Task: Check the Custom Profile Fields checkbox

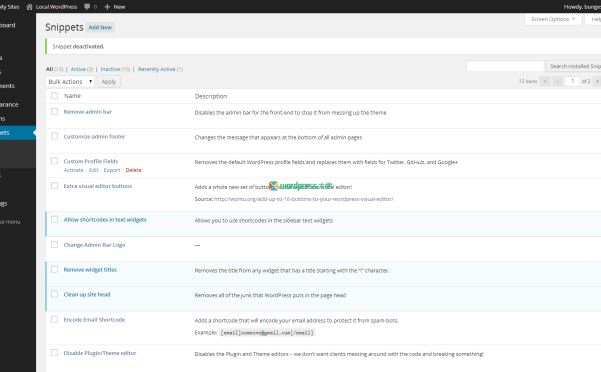Action: pyautogui.click(x=54, y=161)
